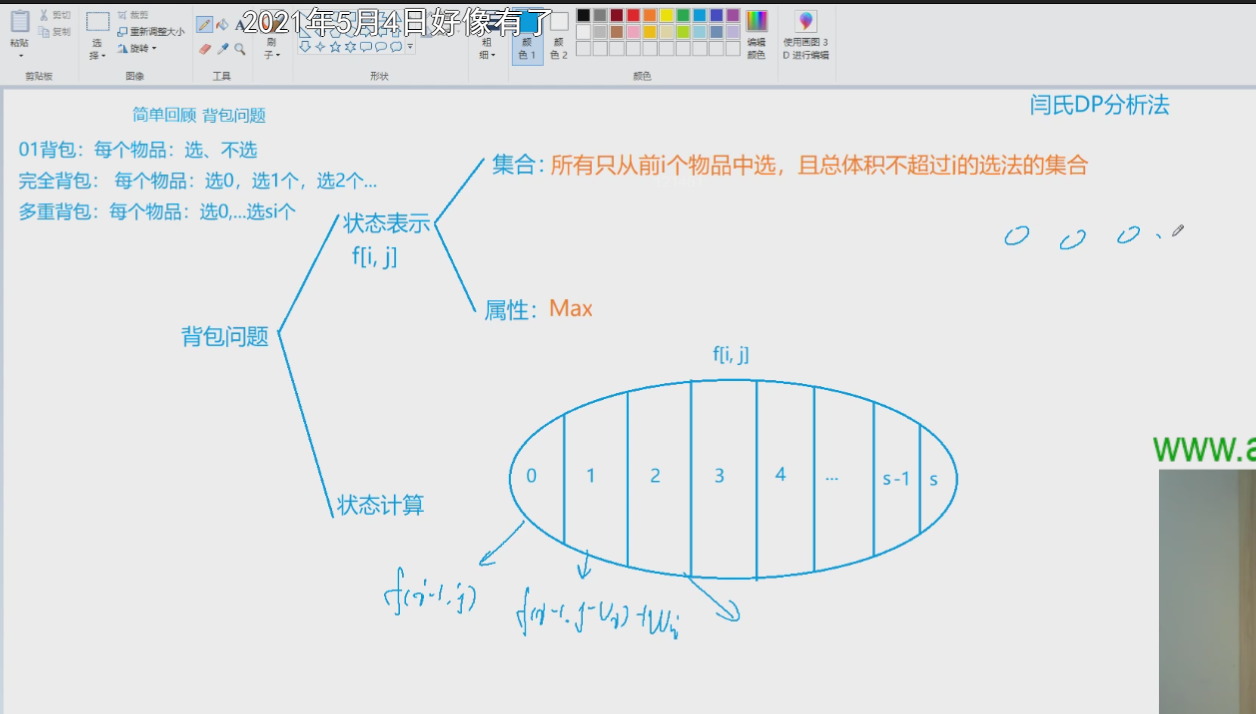The image size is (1256, 714).
Task: Click ellipse segment labeled 's-1'
Action: [896, 479]
